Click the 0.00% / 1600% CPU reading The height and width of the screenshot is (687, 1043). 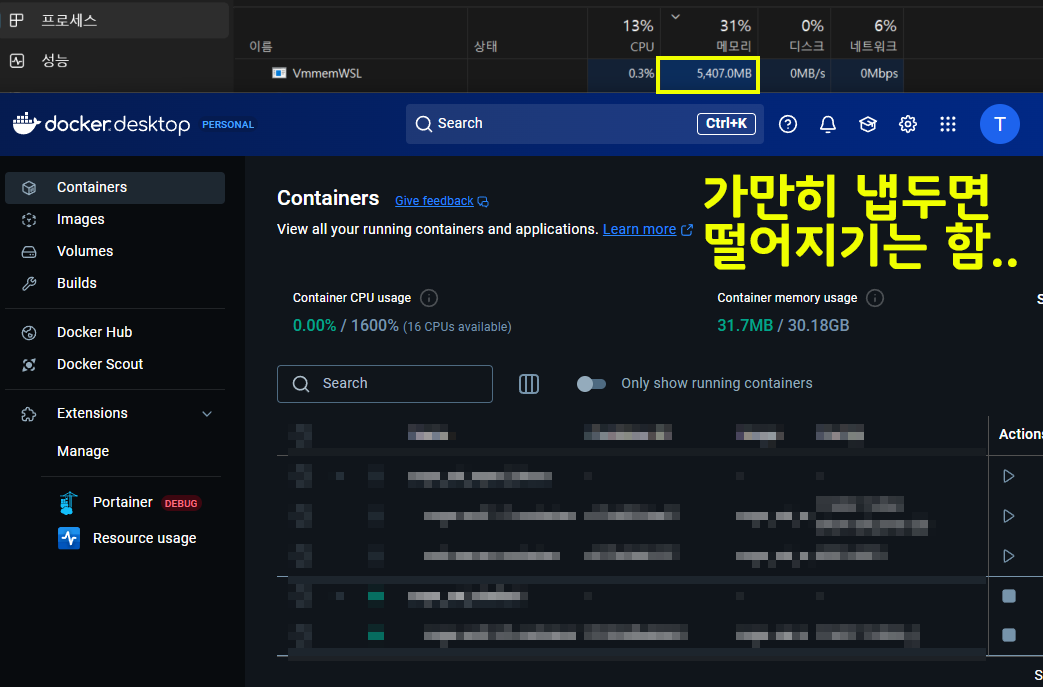pos(345,326)
